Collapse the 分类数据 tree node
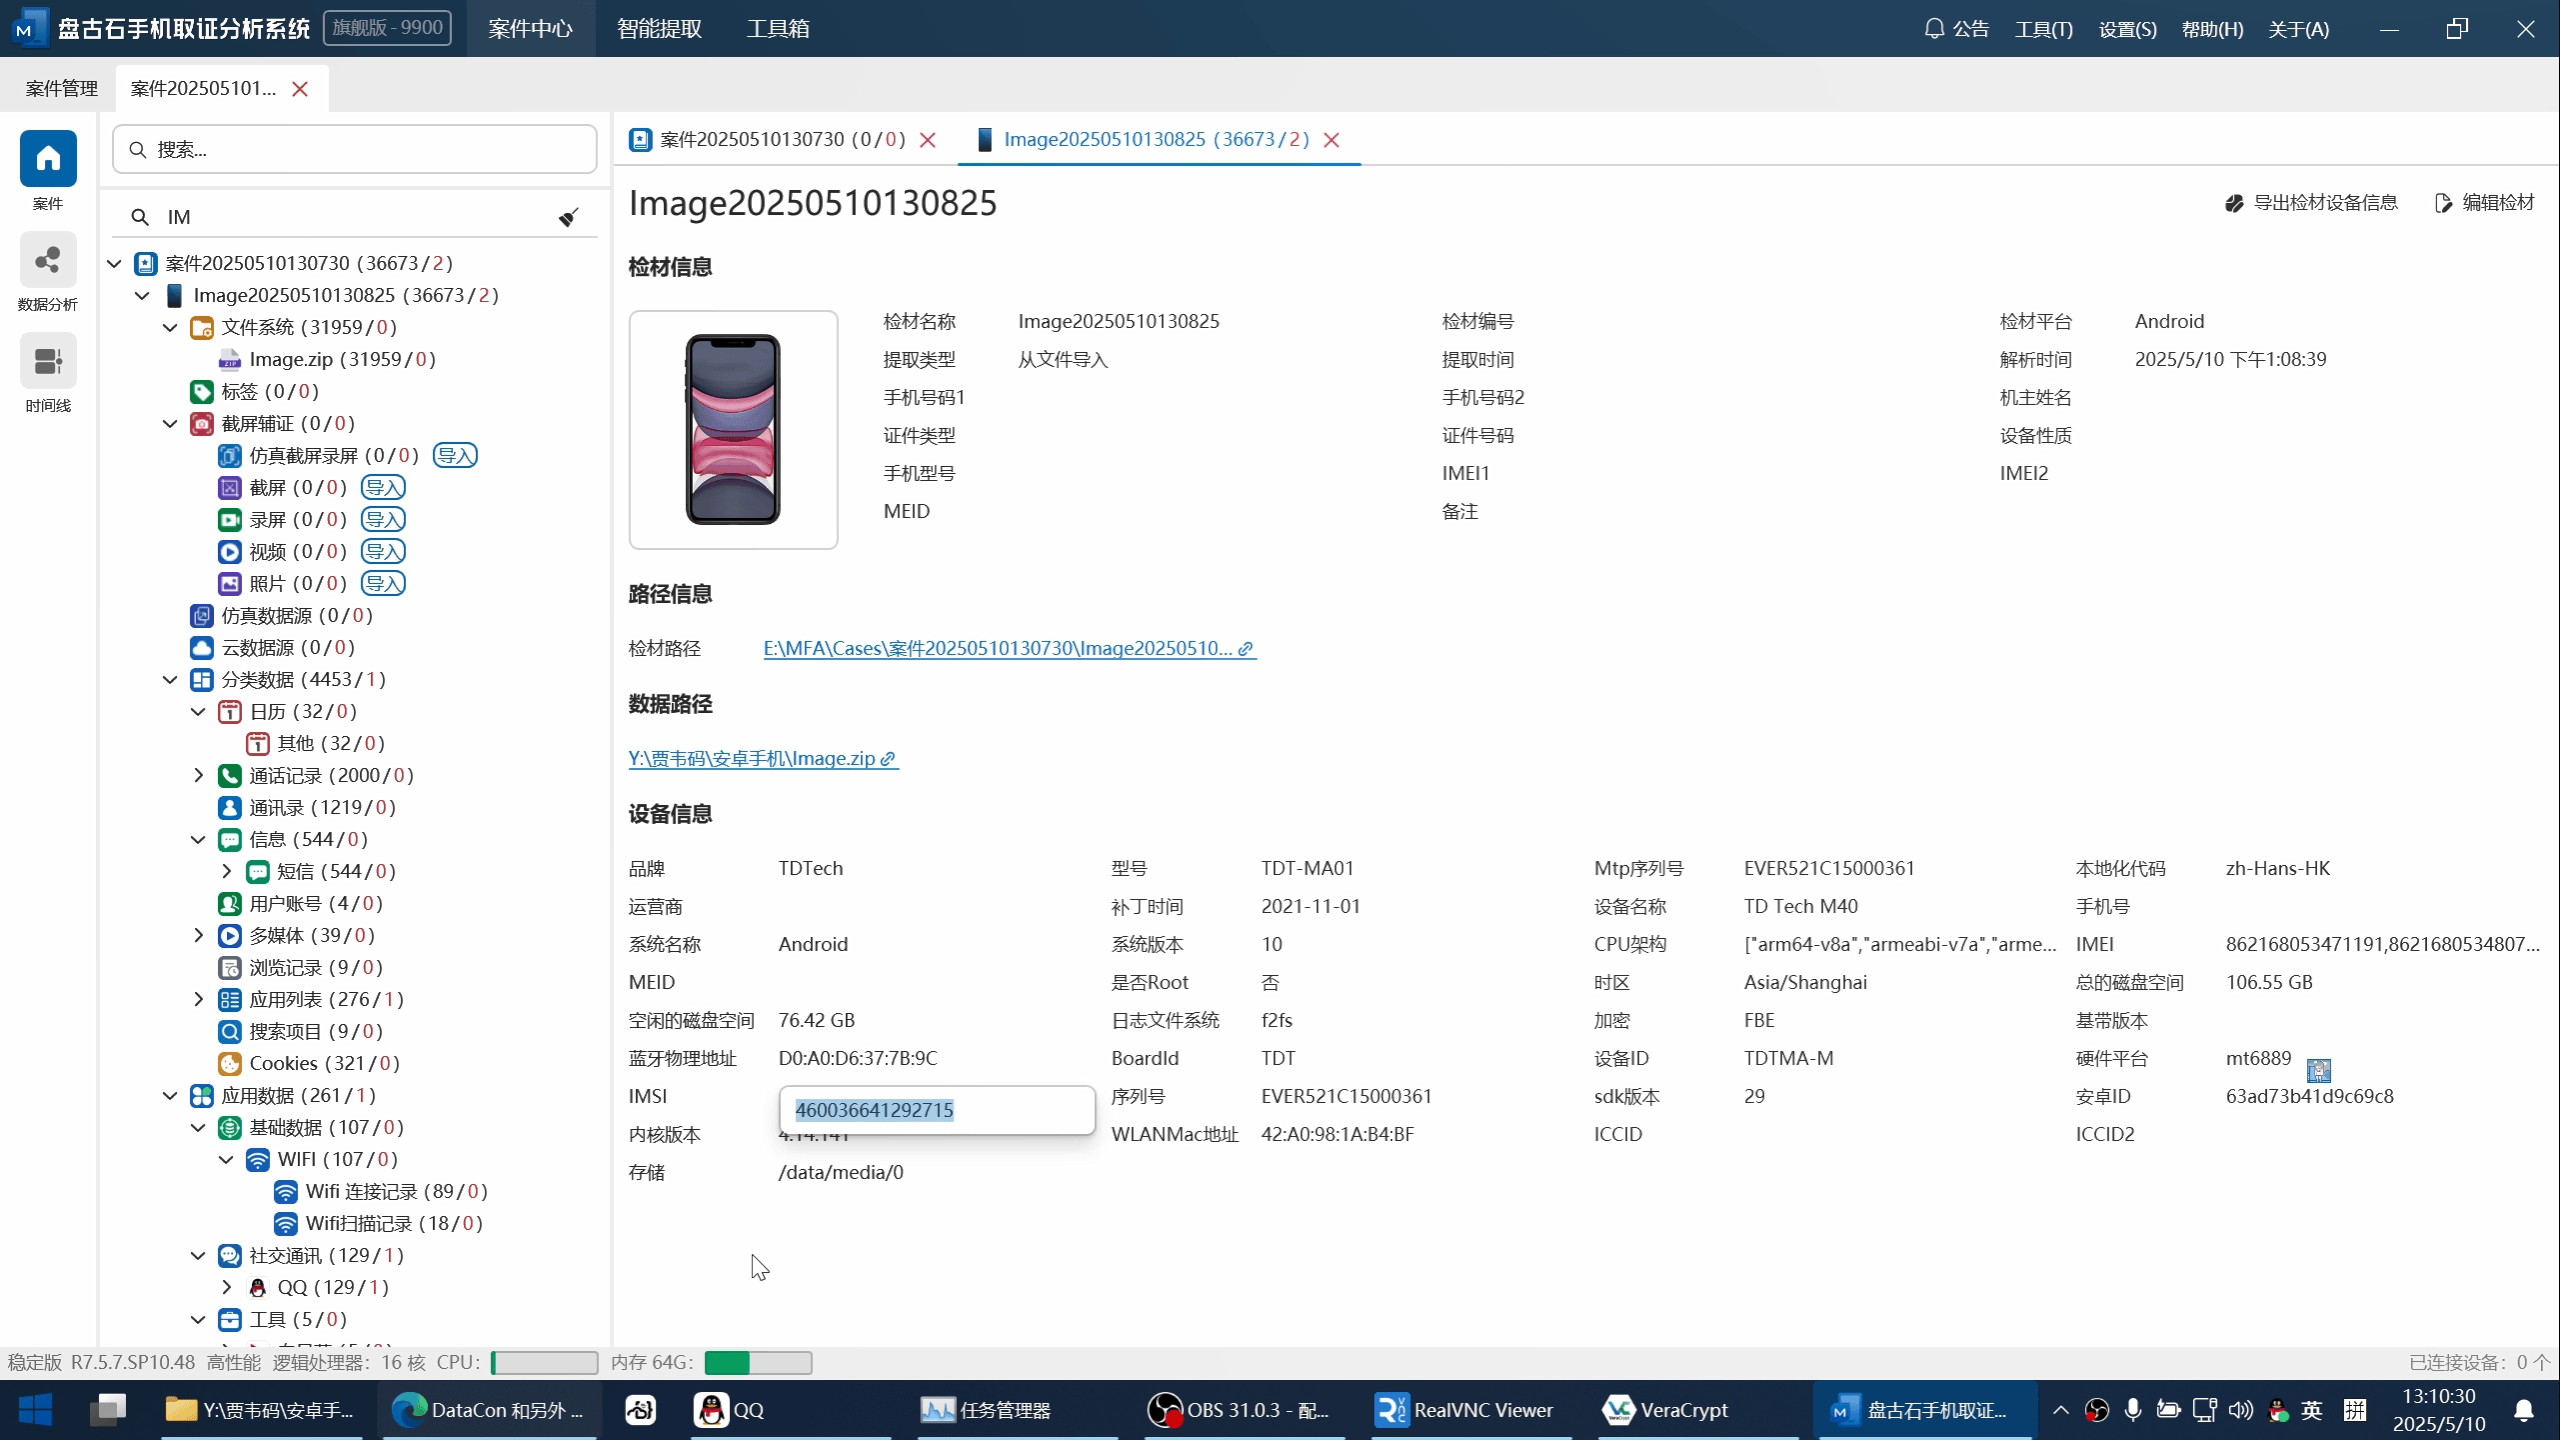This screenshot has width=2560, height=1440. [x=170, y=679]
